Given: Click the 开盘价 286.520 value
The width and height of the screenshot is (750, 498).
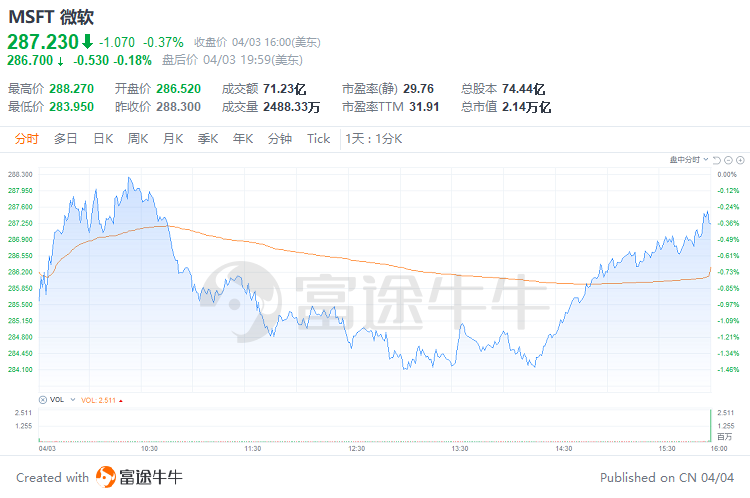Looking at the screenshot, I should (x=178, y=89).
